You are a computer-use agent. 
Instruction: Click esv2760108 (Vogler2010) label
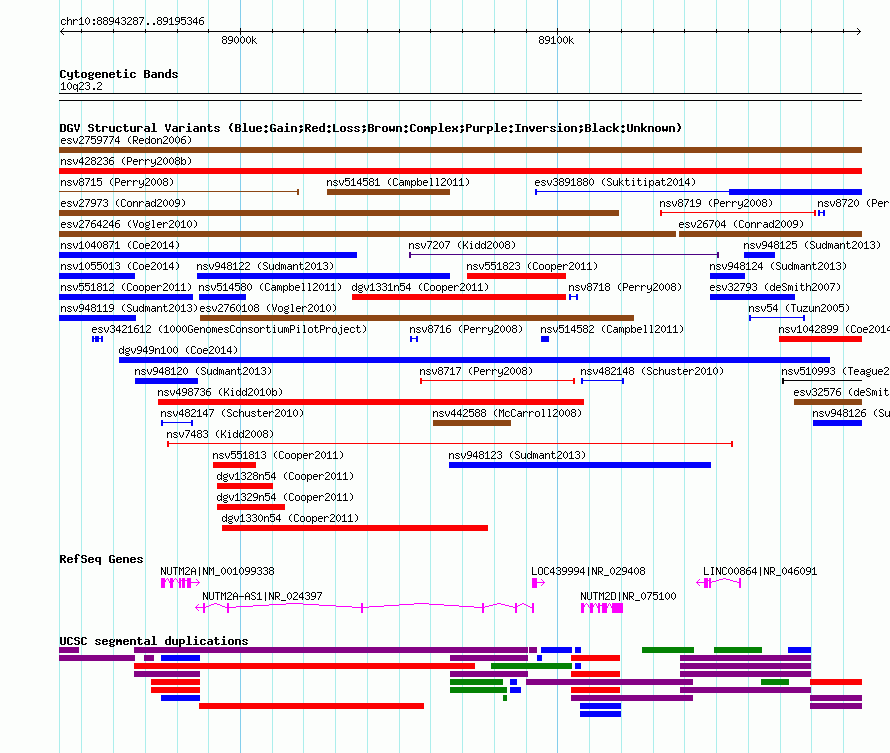click(x=268, y=308)
